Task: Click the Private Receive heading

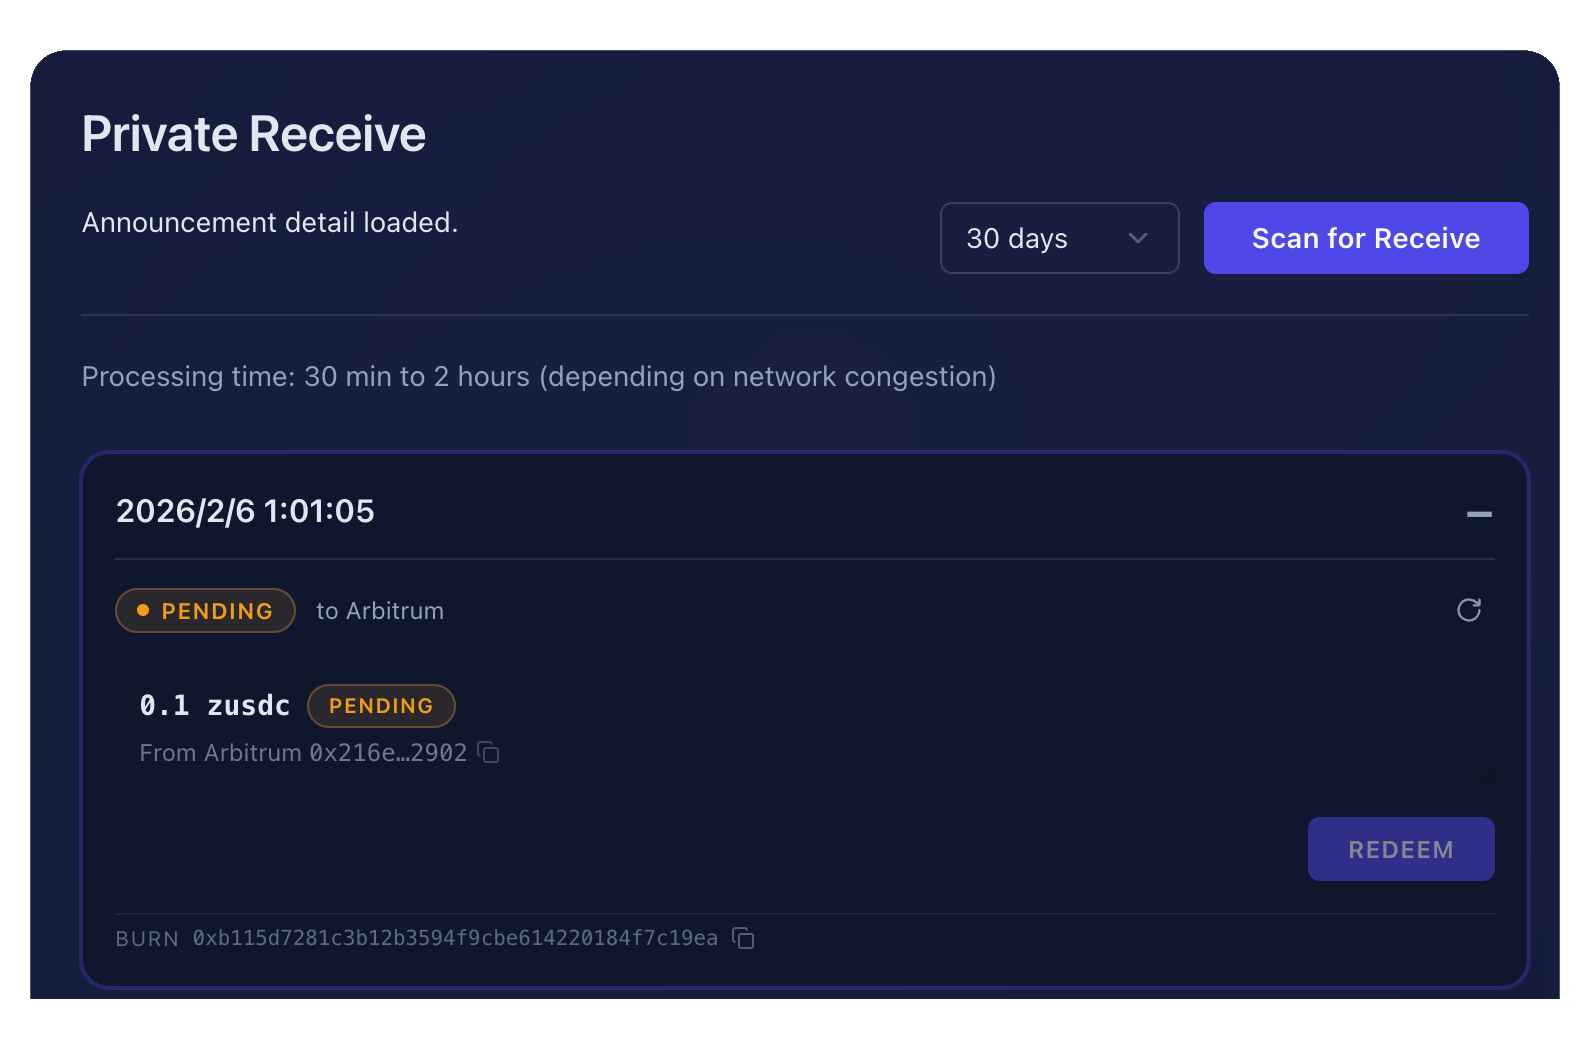Action: pyautogui.click(x=254, y=134)
